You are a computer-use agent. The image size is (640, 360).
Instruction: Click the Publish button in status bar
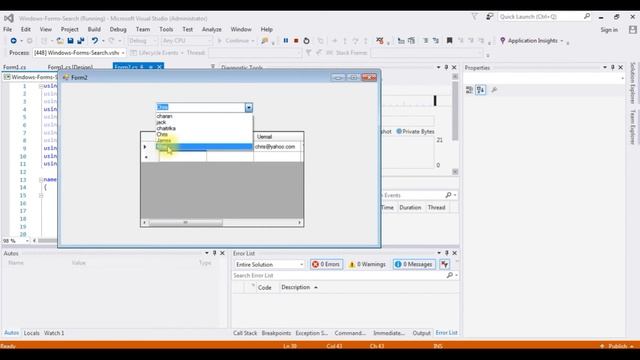click(x=617, y=346)
